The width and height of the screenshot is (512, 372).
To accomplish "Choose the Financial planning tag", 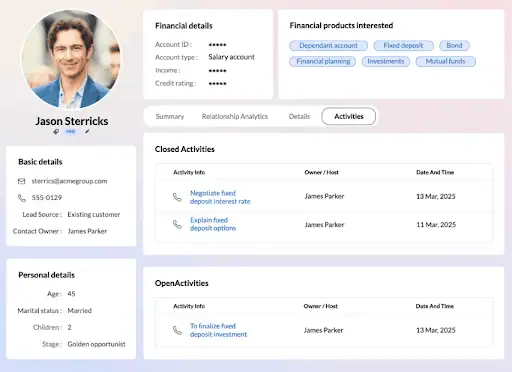I will [x=323, y=61].
